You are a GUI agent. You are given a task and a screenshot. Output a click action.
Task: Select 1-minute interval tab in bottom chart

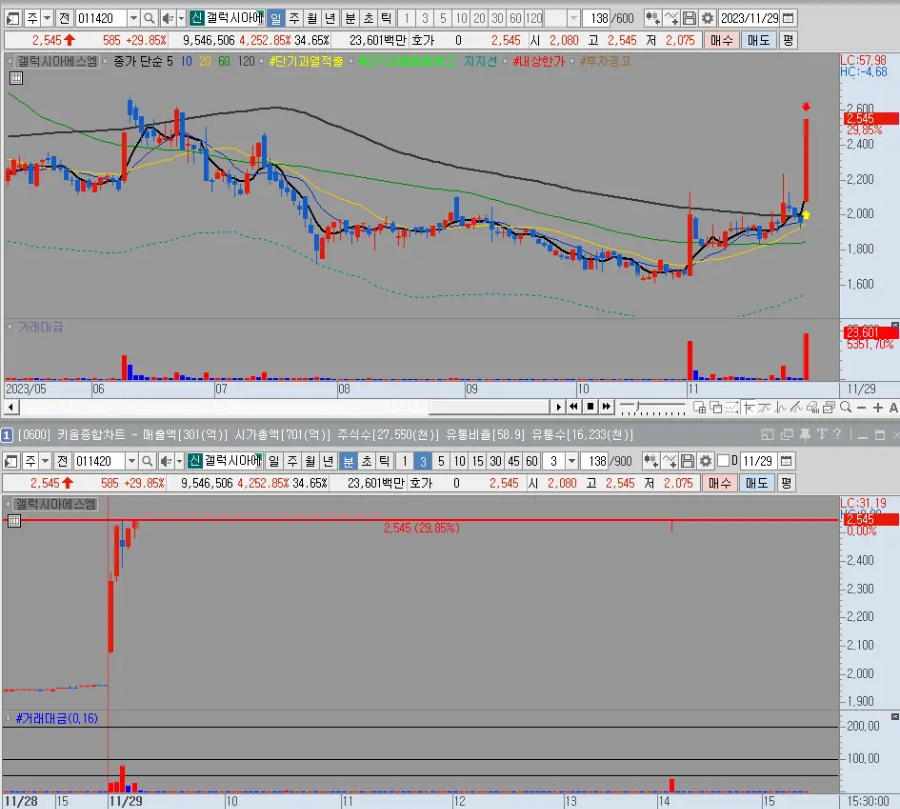(x=405, y=461)
